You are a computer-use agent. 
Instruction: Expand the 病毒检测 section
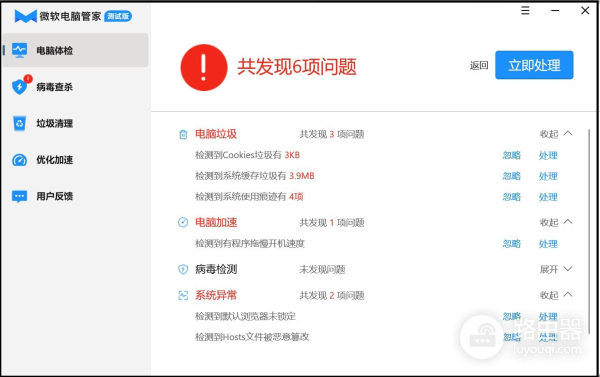point(556,269)
